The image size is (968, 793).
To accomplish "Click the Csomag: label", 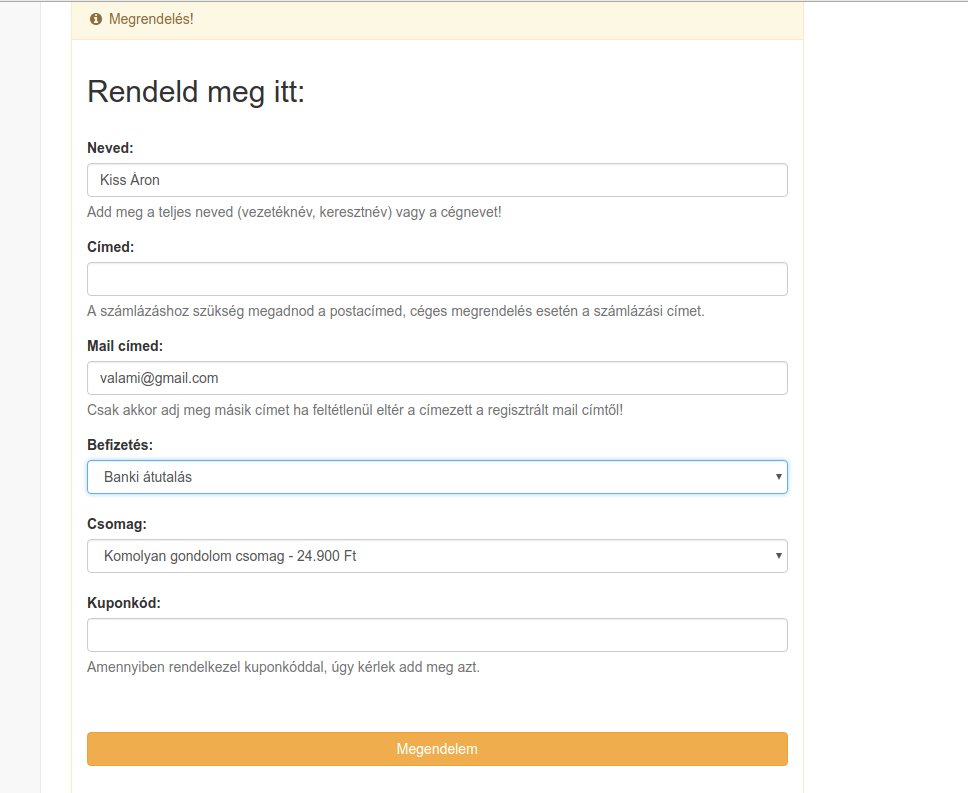I will (117, 524).
